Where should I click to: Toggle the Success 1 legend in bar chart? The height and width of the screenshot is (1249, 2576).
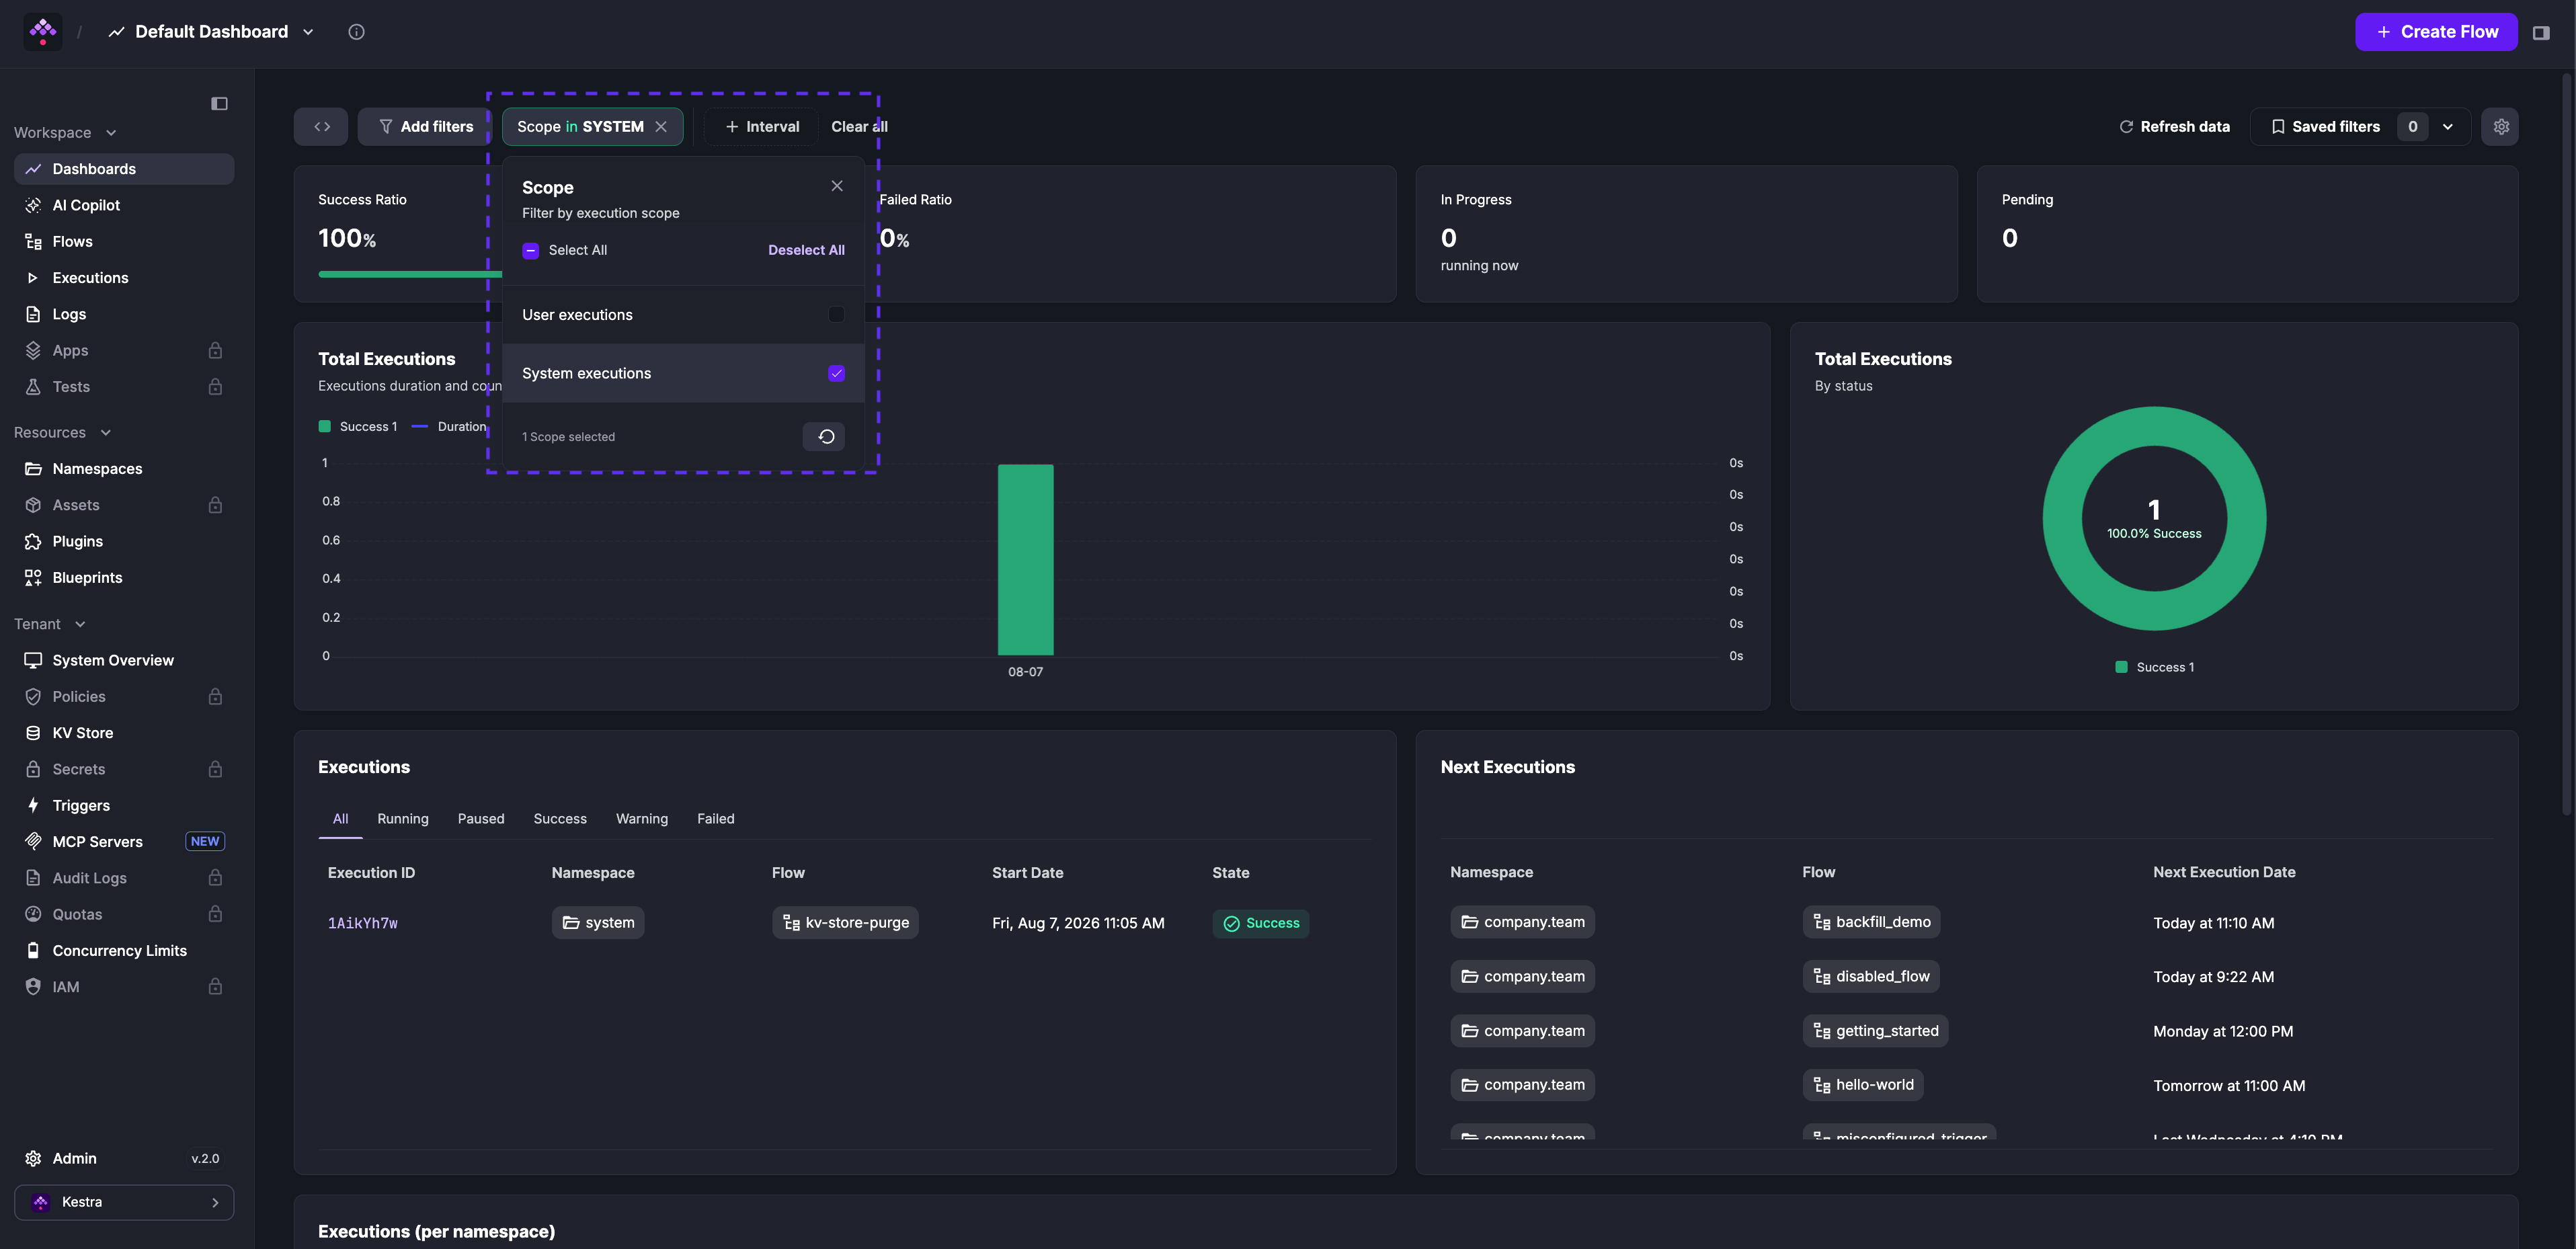(358, 427)
